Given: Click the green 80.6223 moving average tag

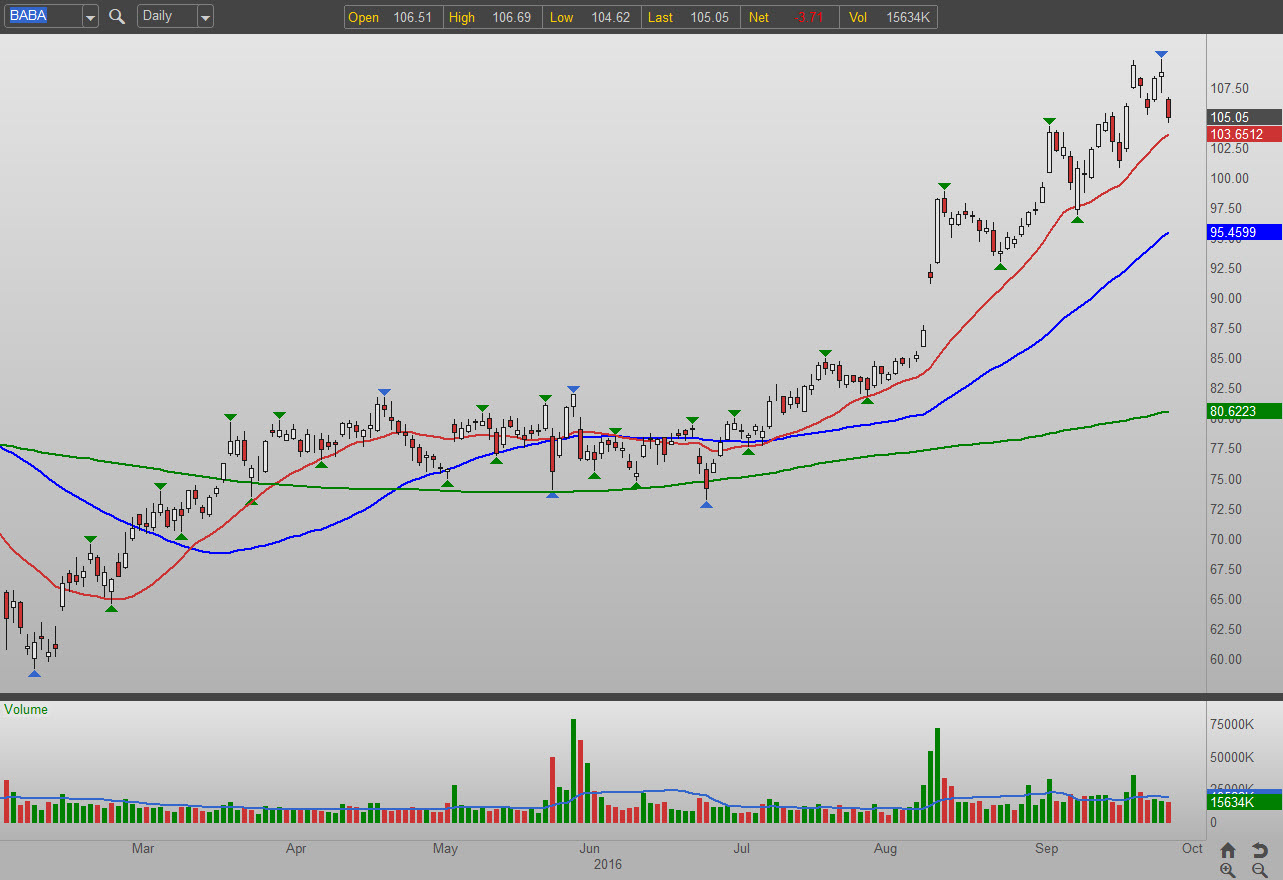Looking at the screenshot, I should pos(1243,411).
